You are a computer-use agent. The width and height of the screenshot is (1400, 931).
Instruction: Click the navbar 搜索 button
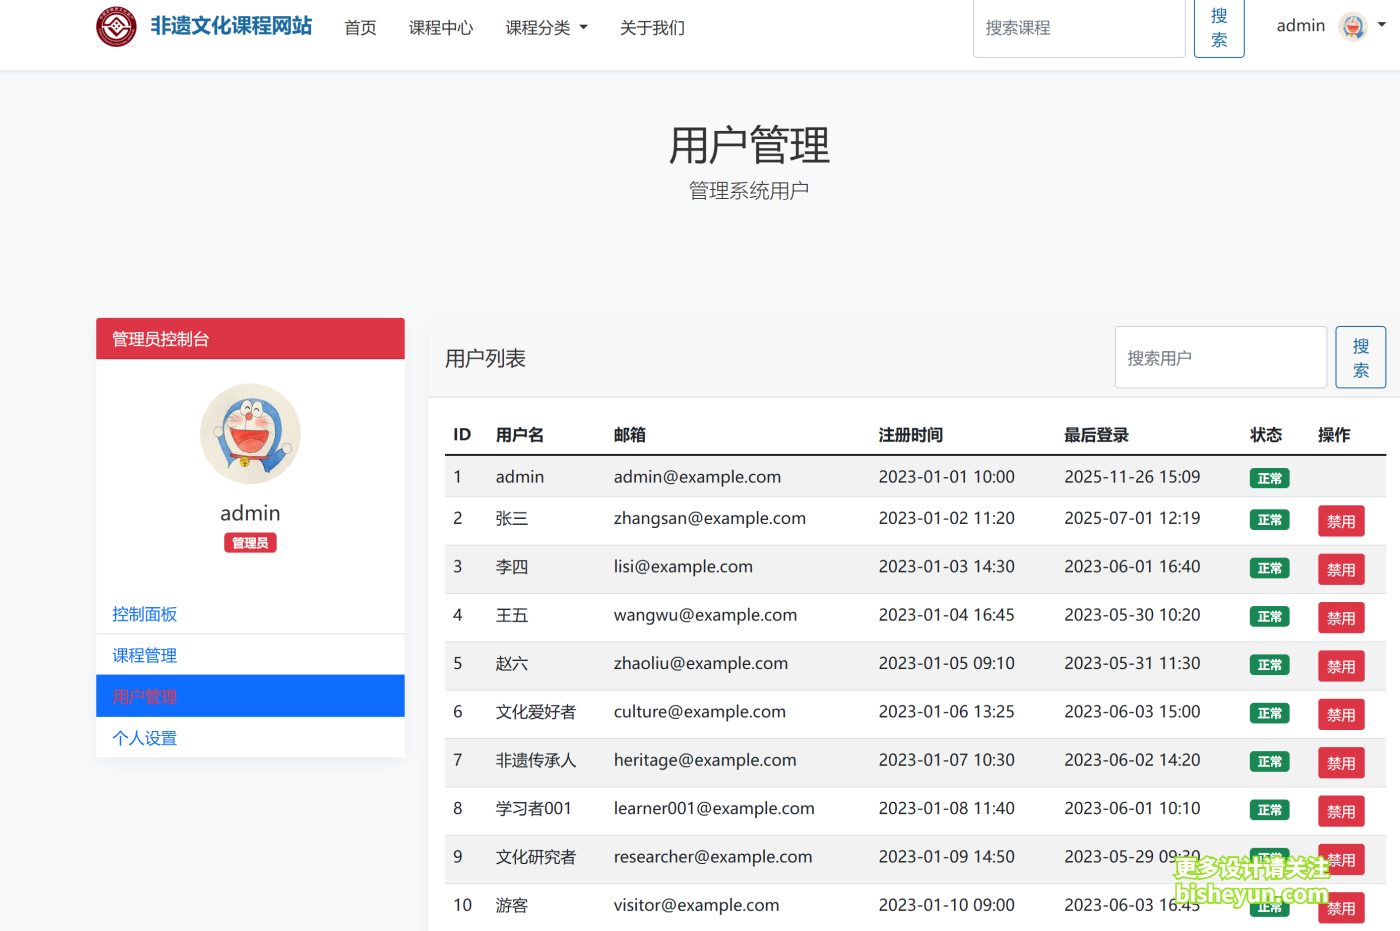click(1219, 28)
